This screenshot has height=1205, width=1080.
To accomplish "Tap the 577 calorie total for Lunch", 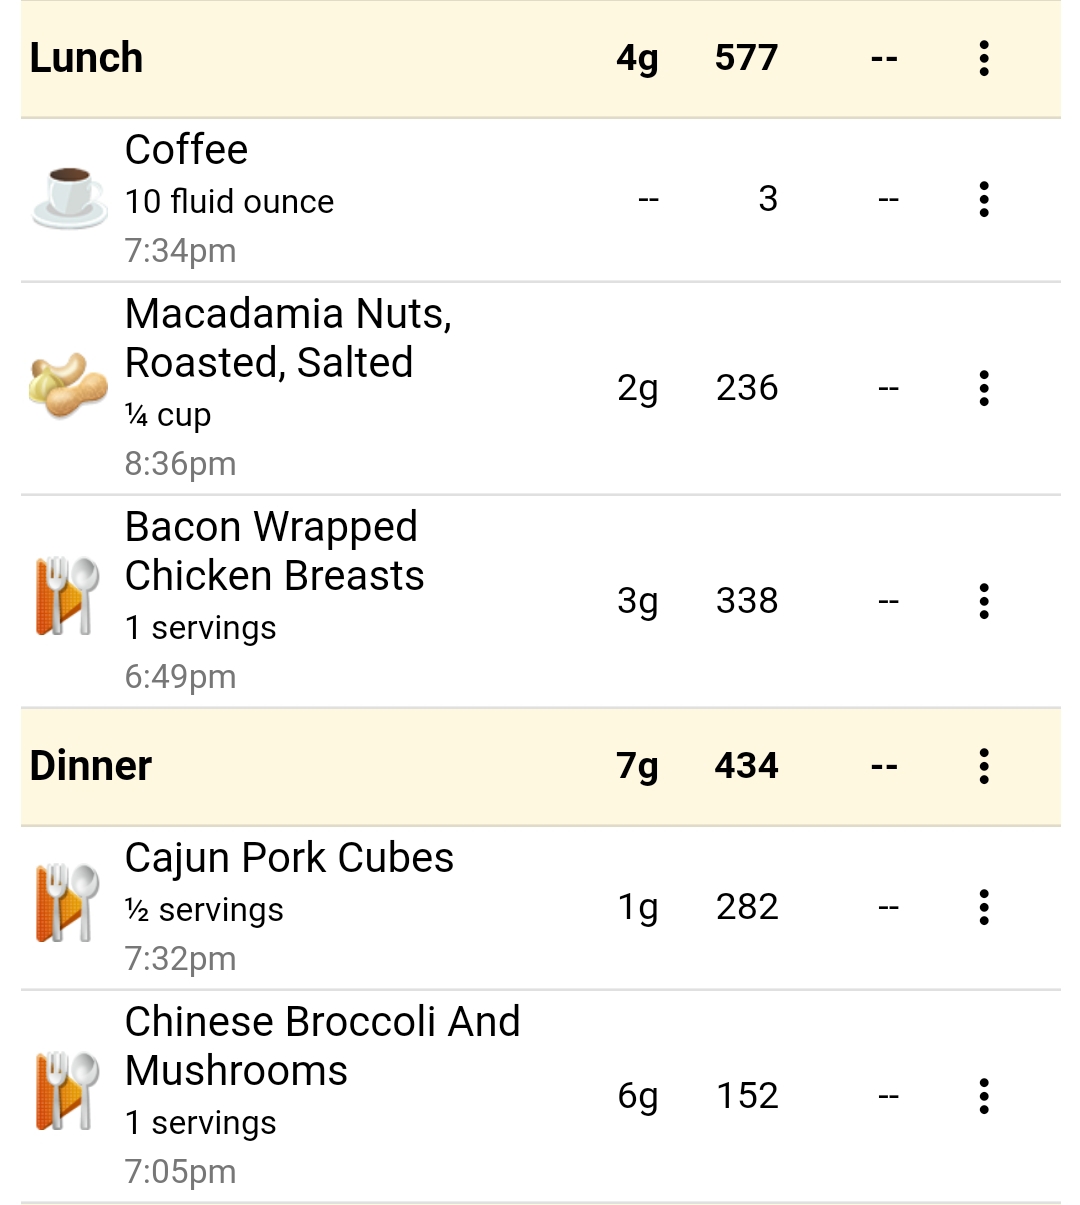I will (x=746, y=58).
